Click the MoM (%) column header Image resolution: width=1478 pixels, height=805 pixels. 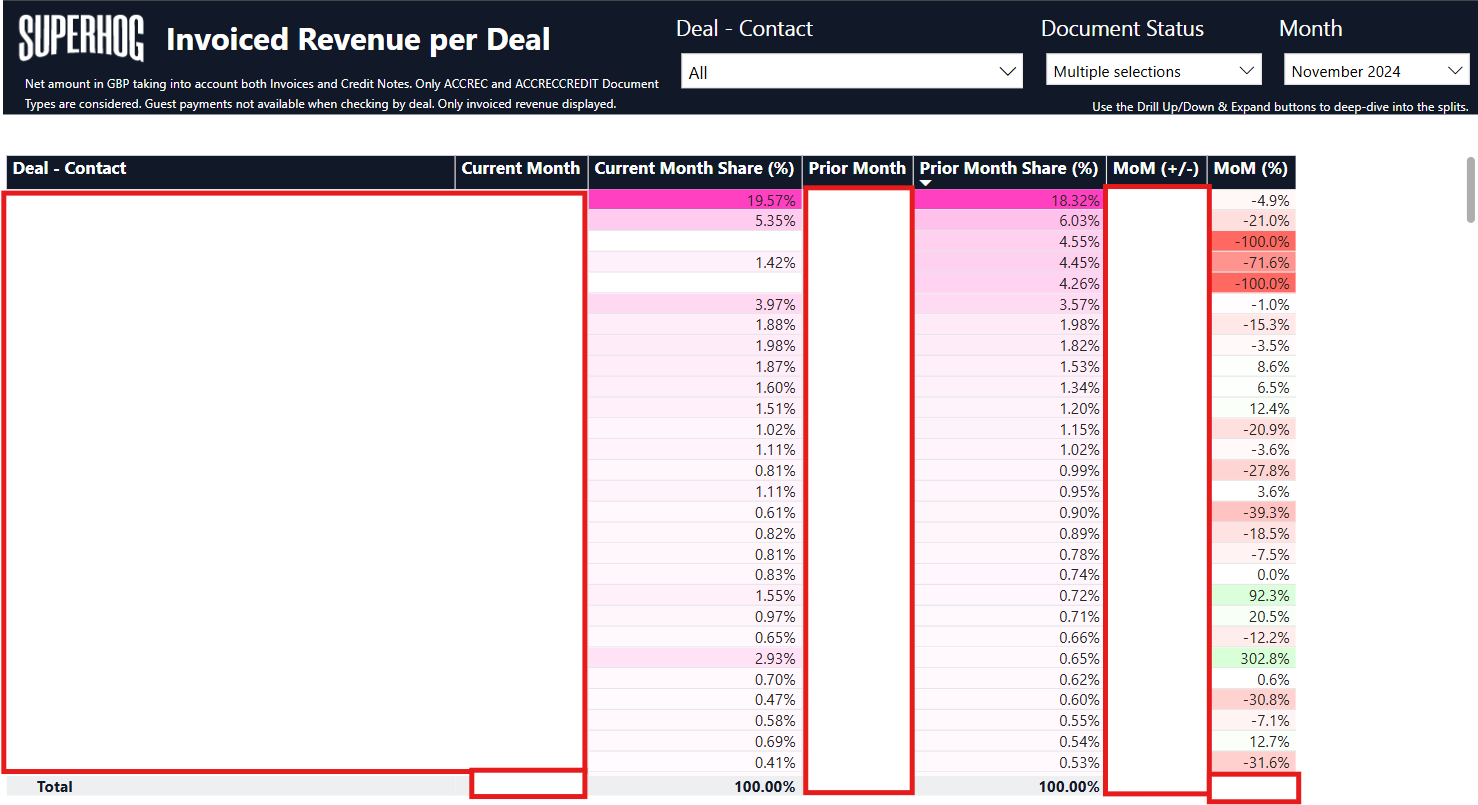(x=1250, y=169)
